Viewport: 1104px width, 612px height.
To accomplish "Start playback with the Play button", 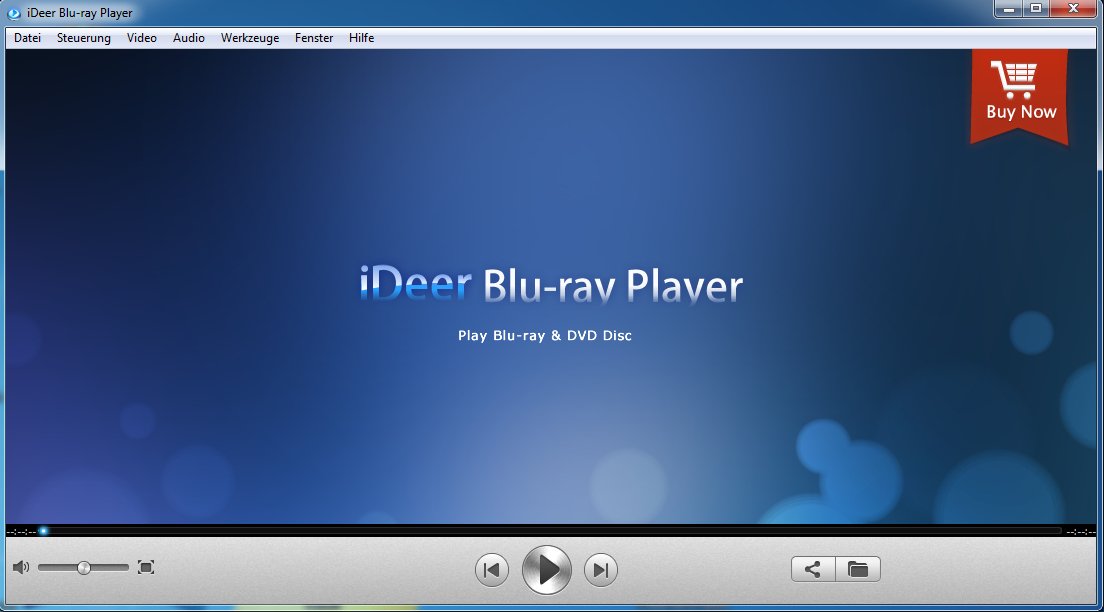I will pyautogui.click(x=546, y=570).
